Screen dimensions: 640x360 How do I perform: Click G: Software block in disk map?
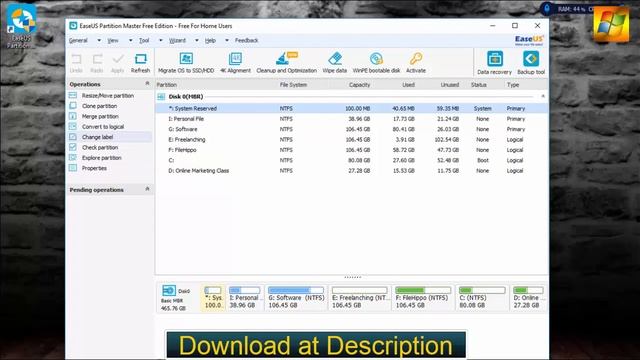(296, 298)
